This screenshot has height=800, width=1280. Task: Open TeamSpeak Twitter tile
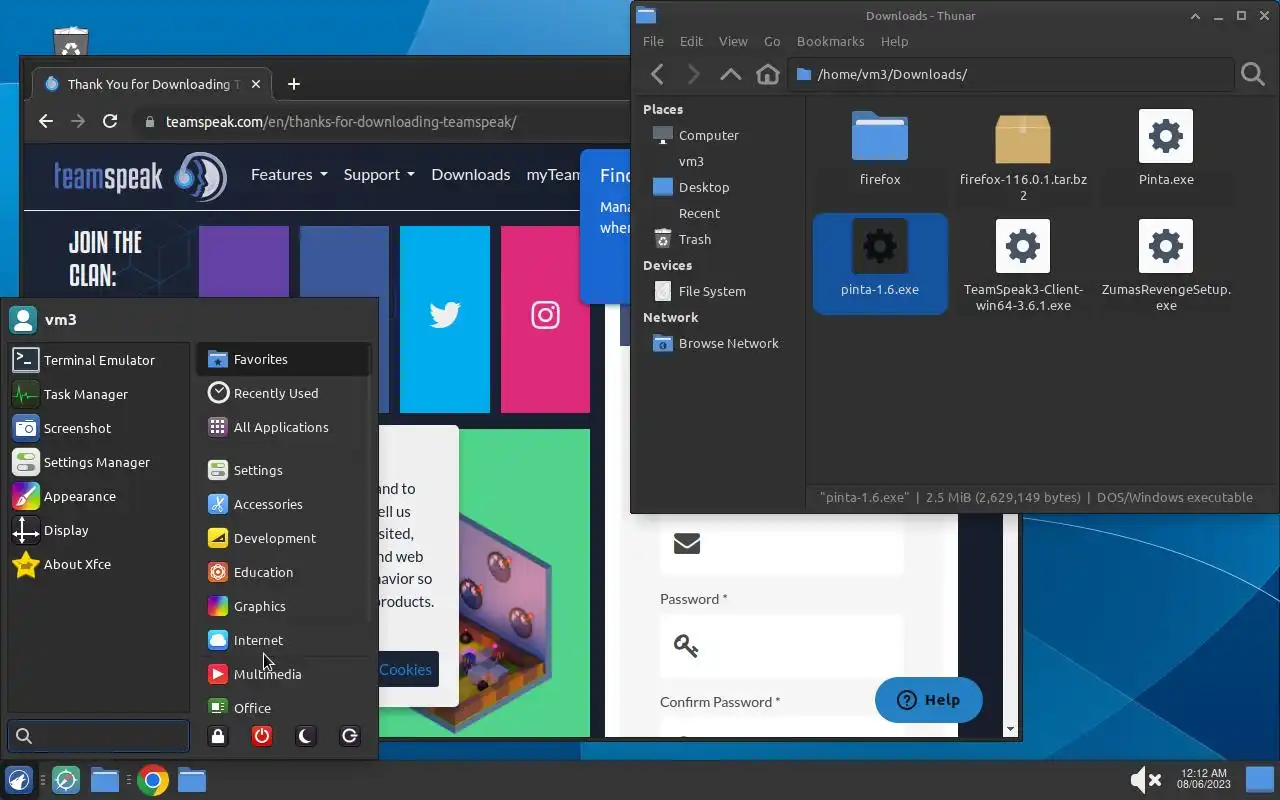point(445,319)
